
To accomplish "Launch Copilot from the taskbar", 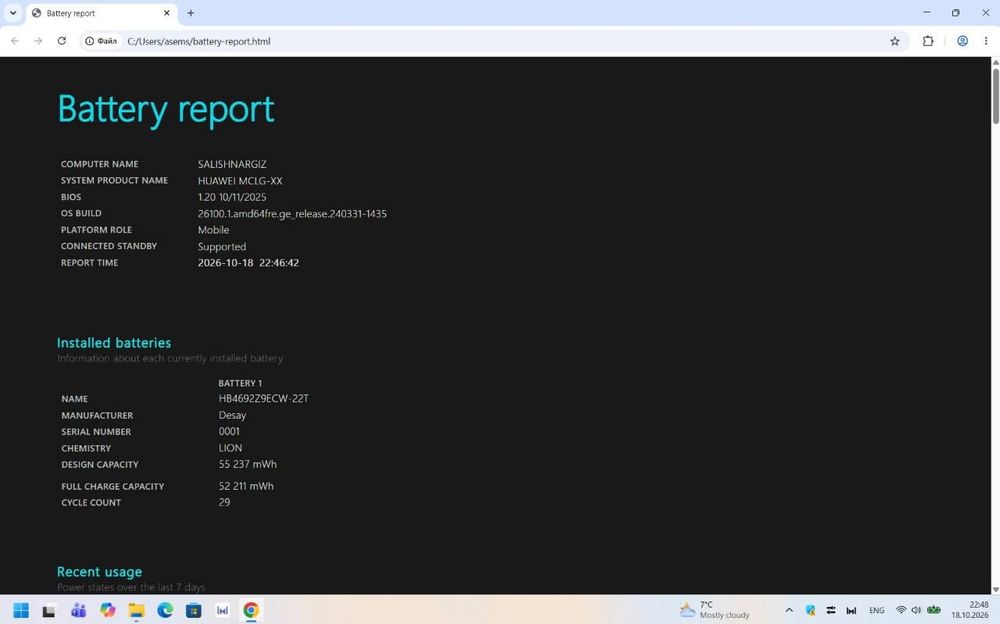I will tap(108, 611).
